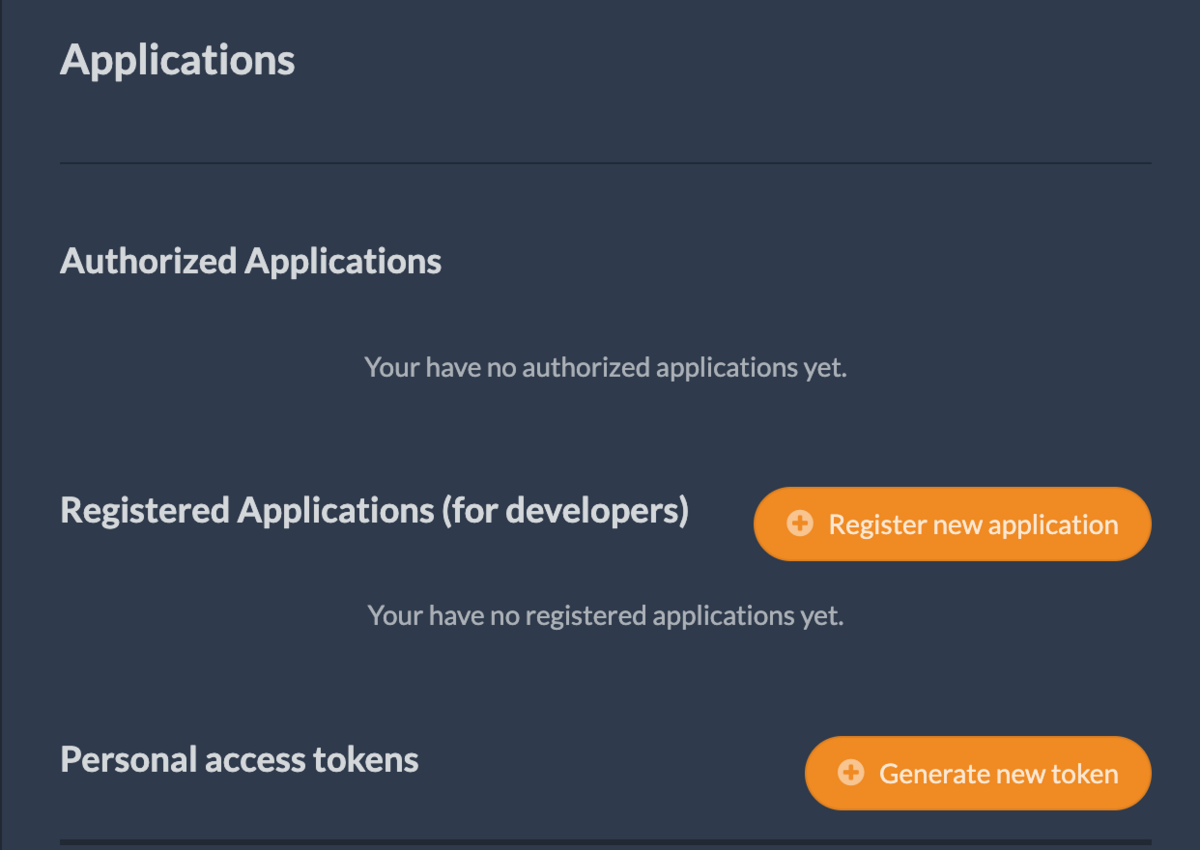Click the plus icon on Register new application
The height and width of the screenshot is (850, 1200).
pos(800,524)
